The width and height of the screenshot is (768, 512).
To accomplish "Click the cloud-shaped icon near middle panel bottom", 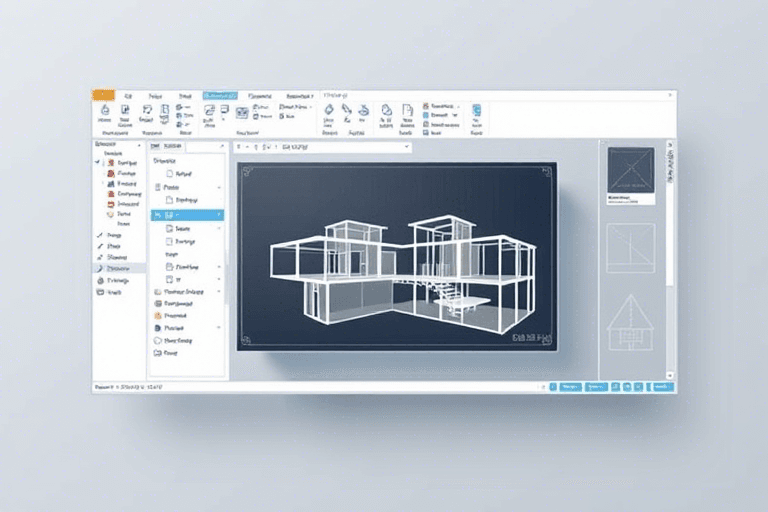I will tap(157, 340).
